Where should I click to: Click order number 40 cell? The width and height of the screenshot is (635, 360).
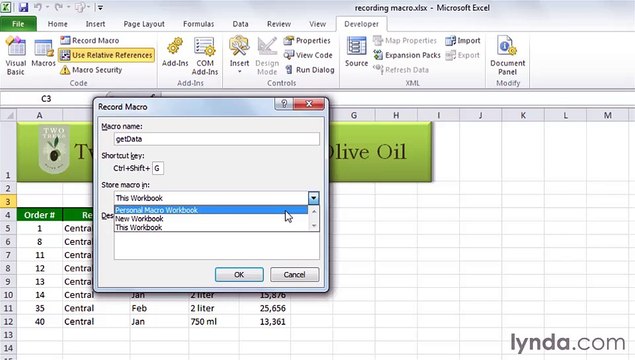(x=39, y=322)
